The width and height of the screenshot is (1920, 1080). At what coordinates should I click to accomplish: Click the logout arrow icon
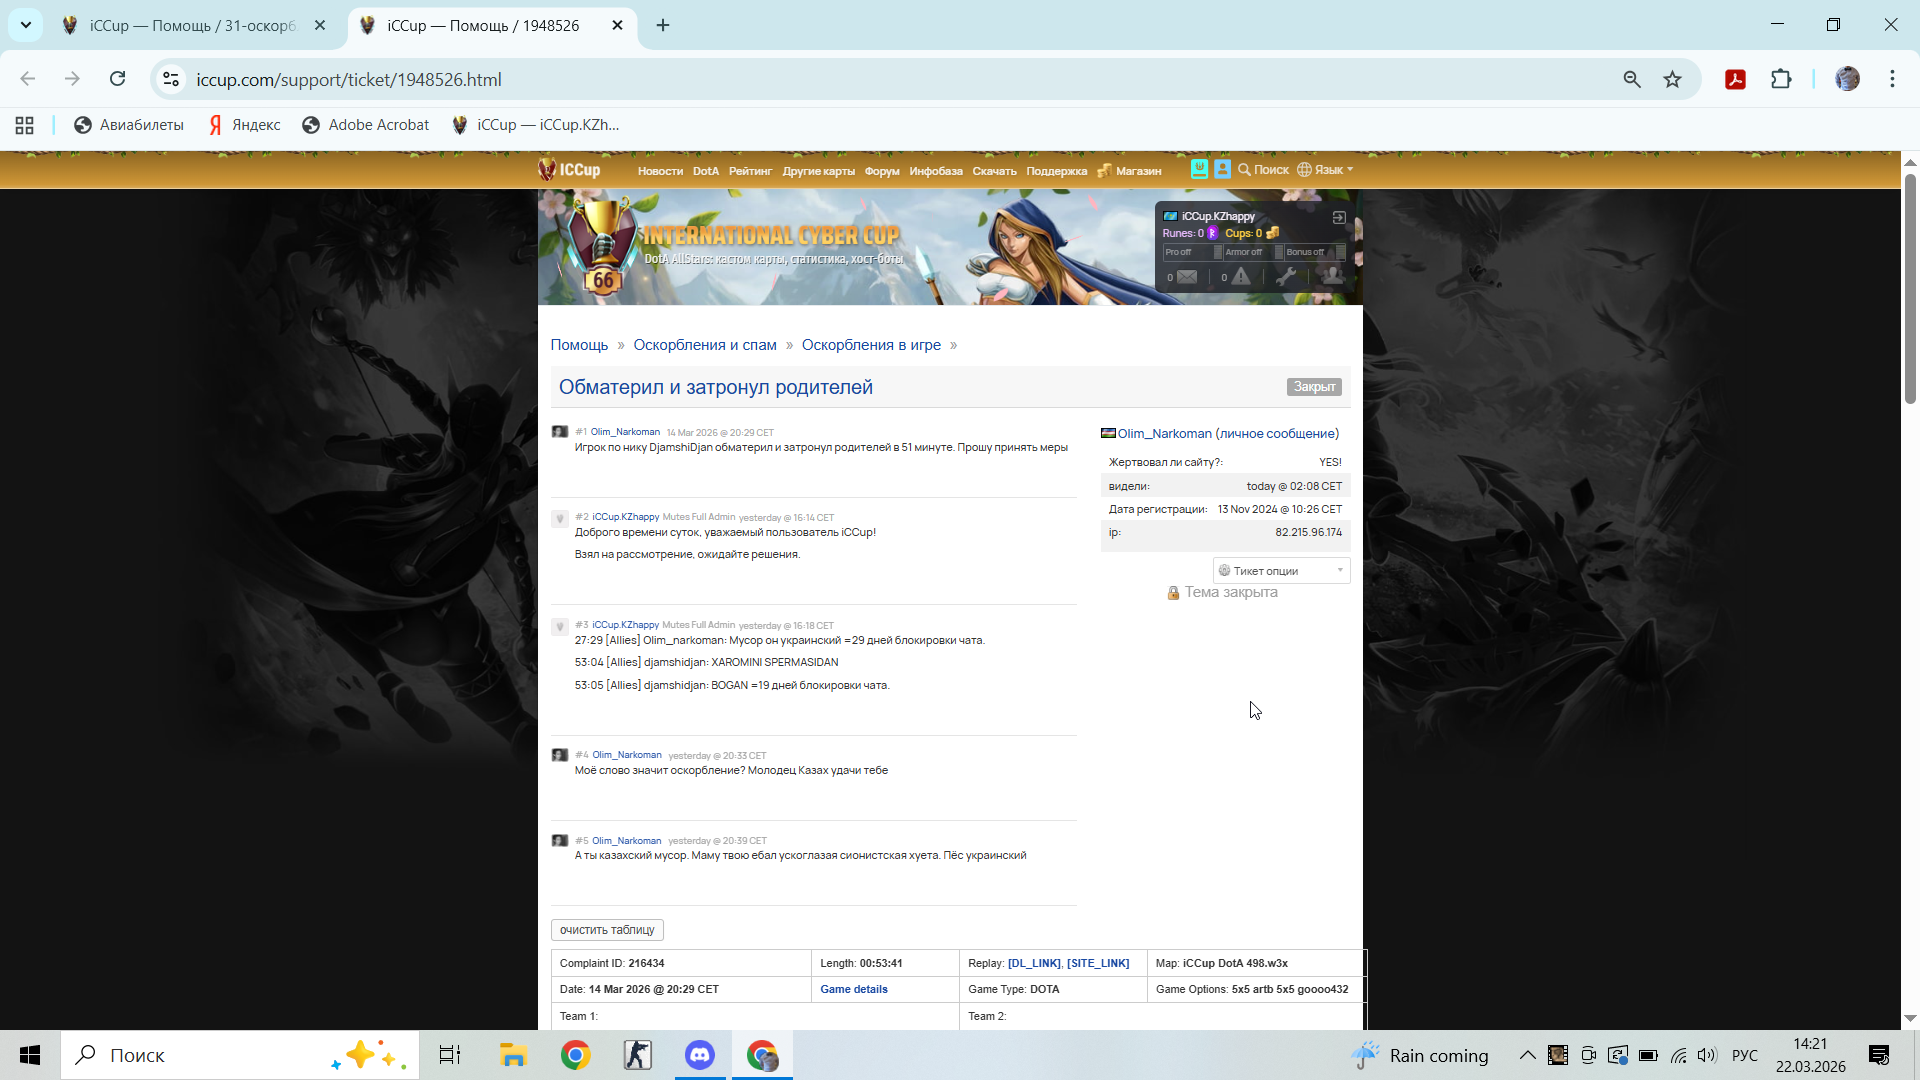[x=1339, y=217]
